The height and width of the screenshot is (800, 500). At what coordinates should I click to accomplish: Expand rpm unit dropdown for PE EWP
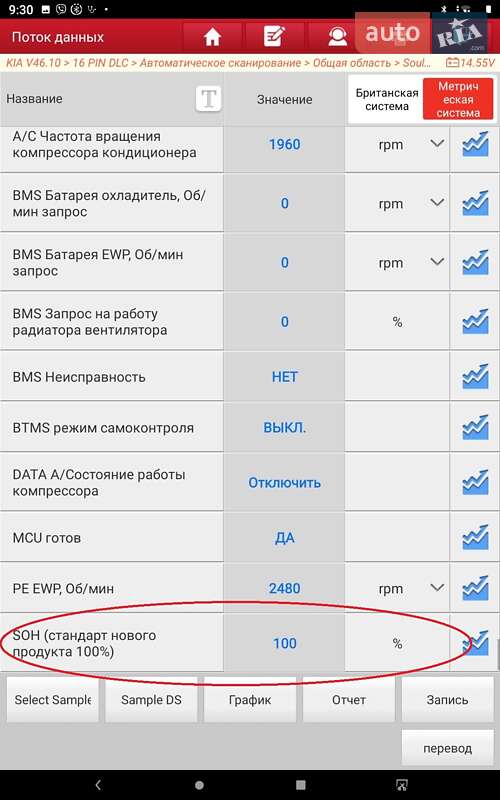tap(437, 588)
